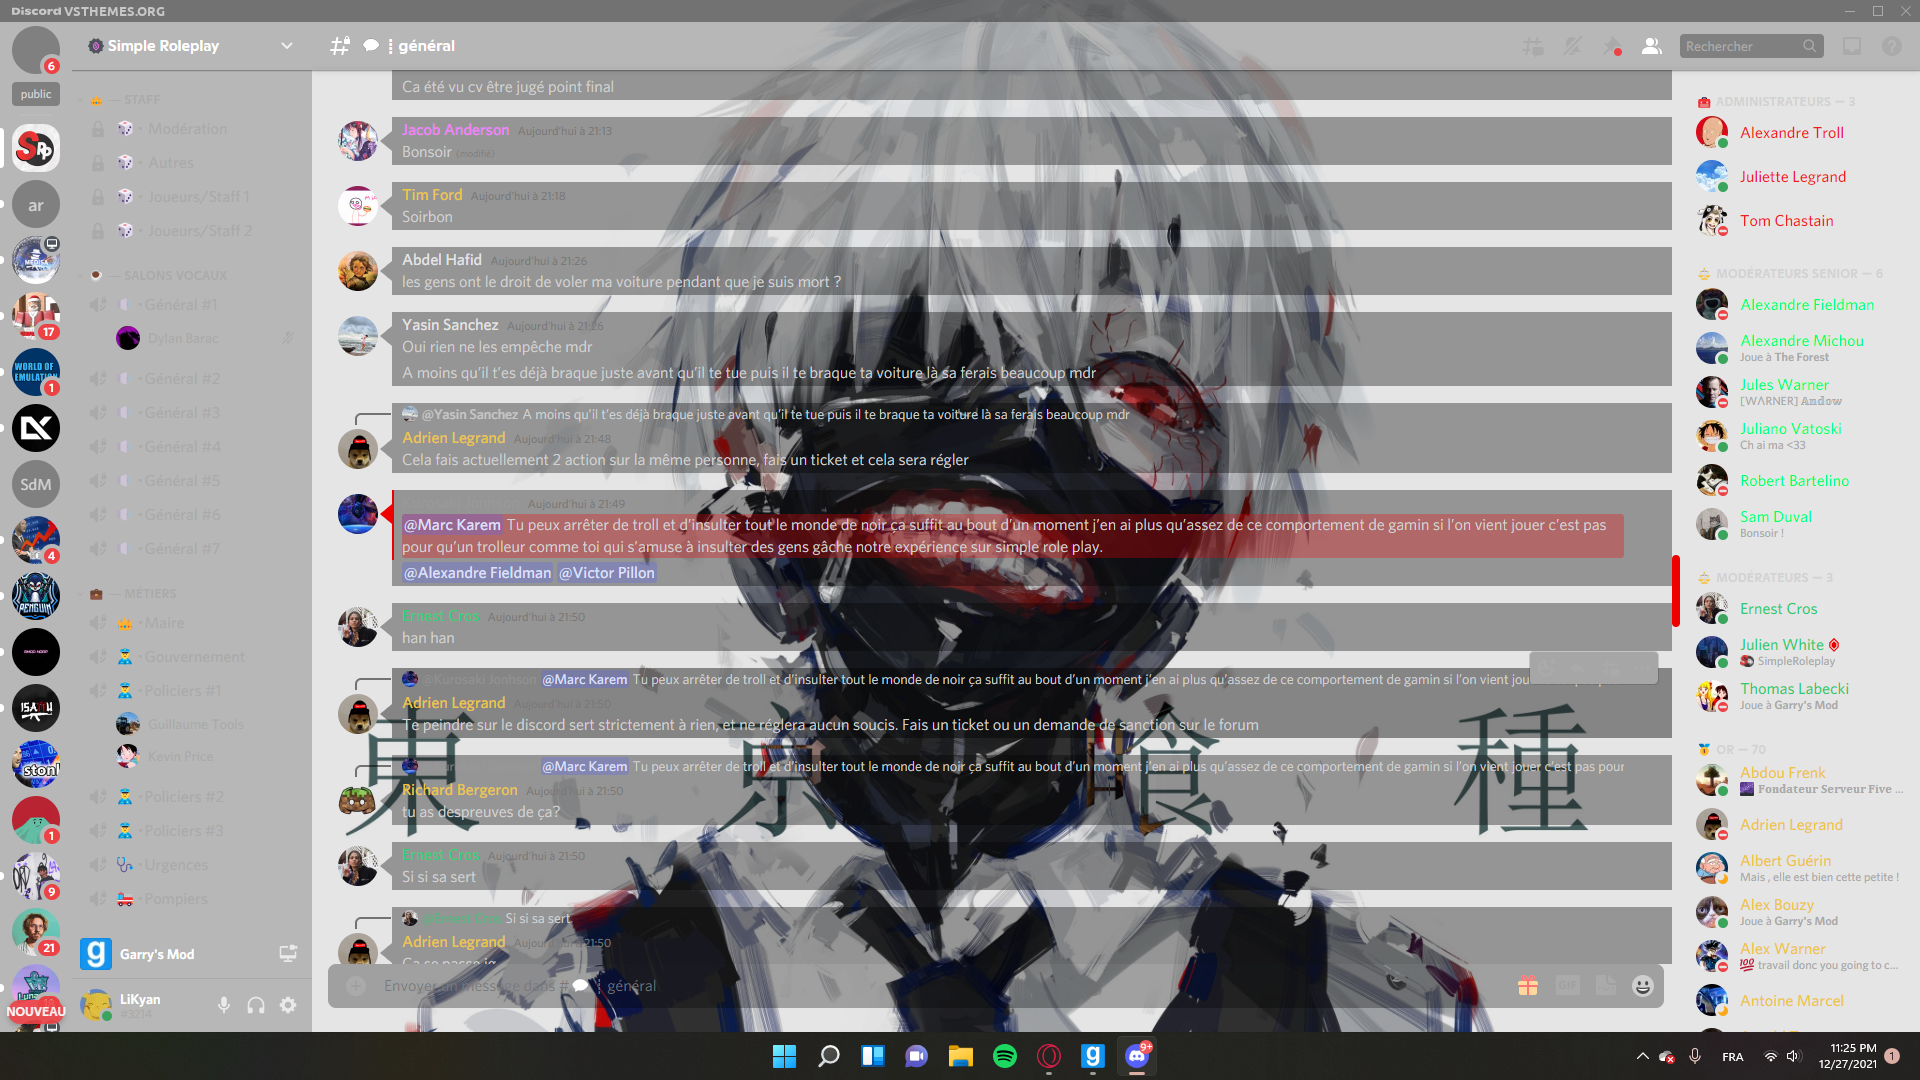Toggle headphones deafen in user panel
This screenshot has height=1080, width=1920.
pos(256,1005)
